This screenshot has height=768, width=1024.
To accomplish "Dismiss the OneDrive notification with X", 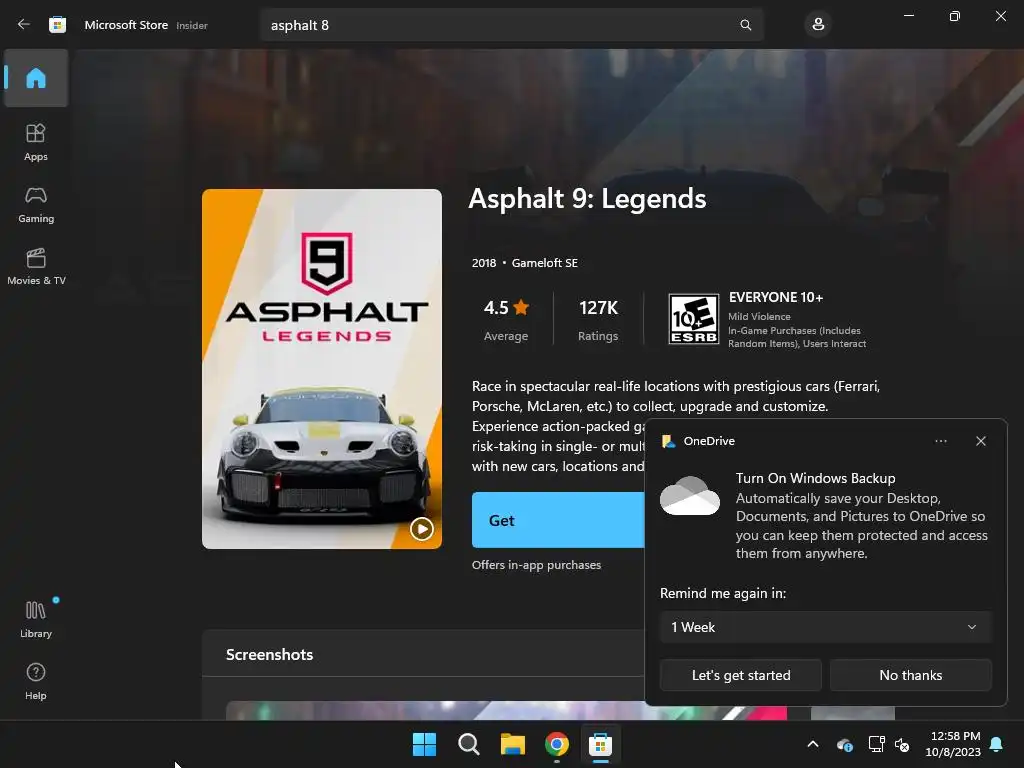I will click(x=980, y=441).
